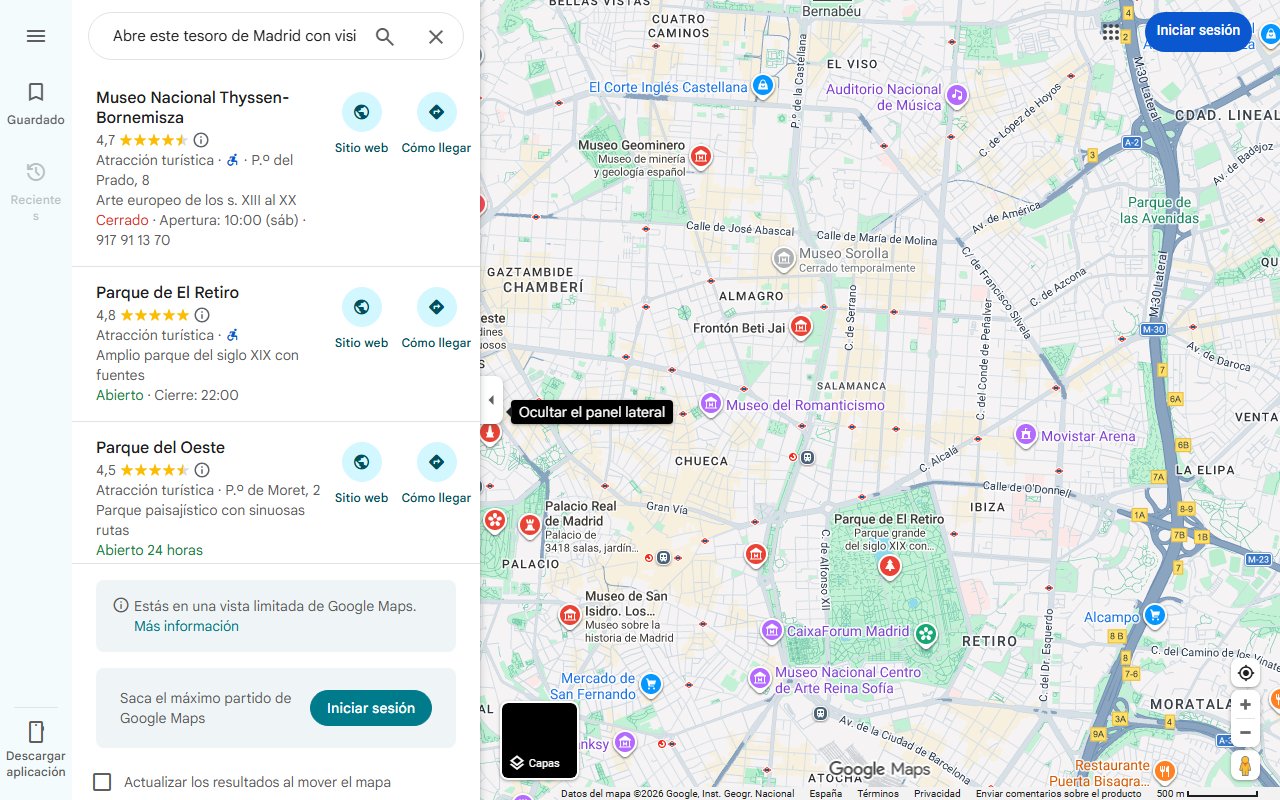Enable Actualizar los resultados al mover el mapa
This screenshot has height=800, width=1280.
[x=102, y=782]
